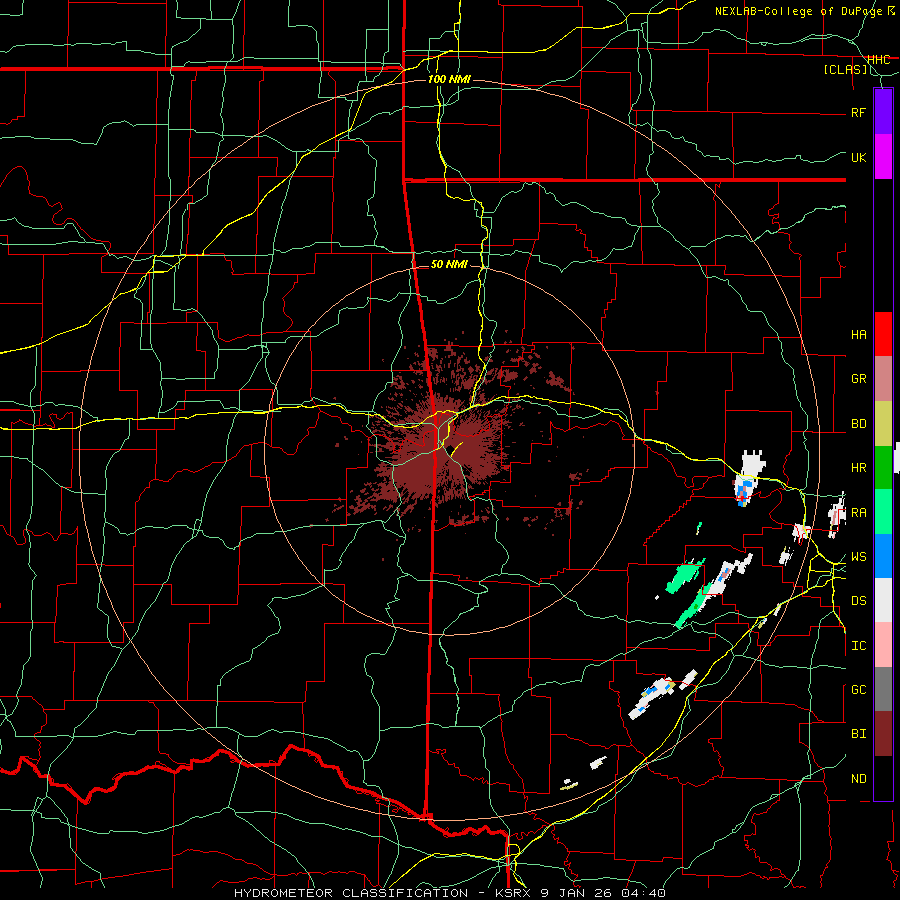Viewport: 900px width, 900px height.
Task: Click the light pink IC legend swatch
Action: [883, 645]
